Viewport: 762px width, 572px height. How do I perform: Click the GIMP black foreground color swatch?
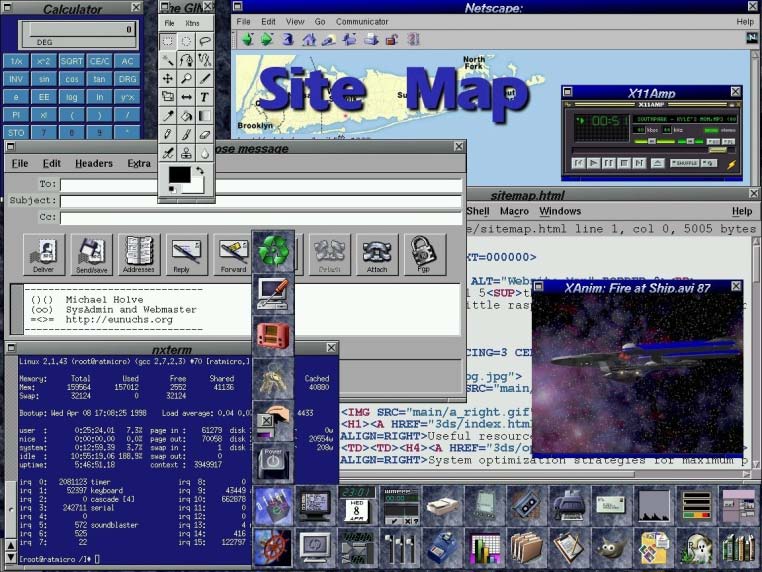(x=179, y=175)
